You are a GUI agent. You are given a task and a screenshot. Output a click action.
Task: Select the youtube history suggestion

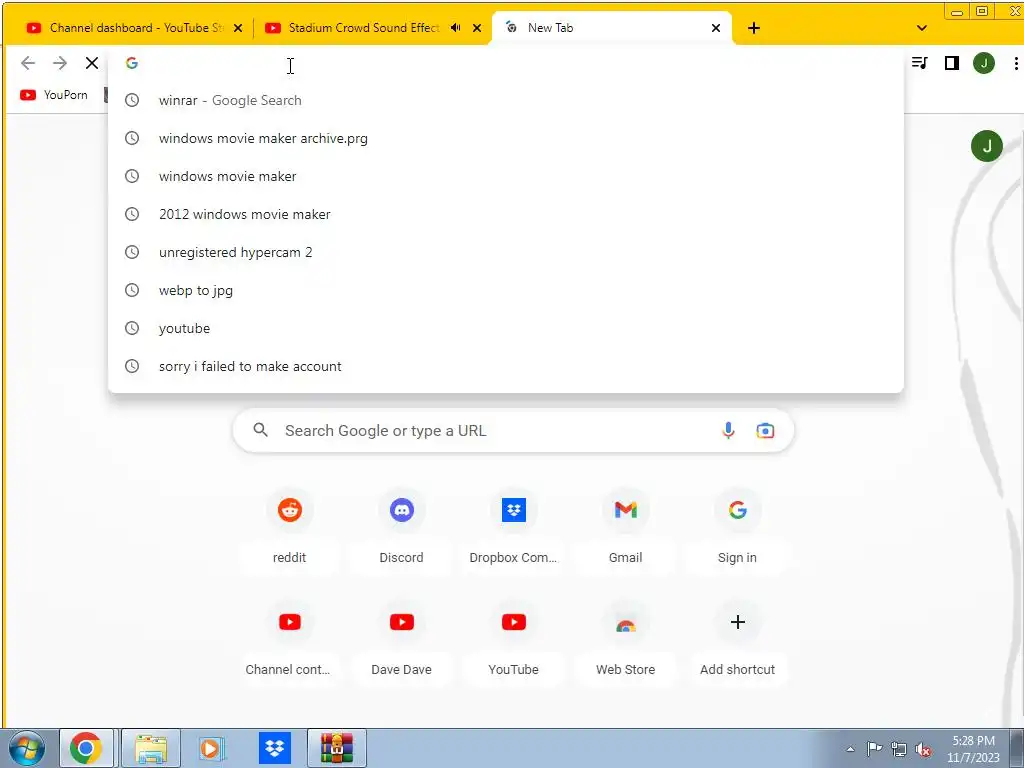coord(505,328)
